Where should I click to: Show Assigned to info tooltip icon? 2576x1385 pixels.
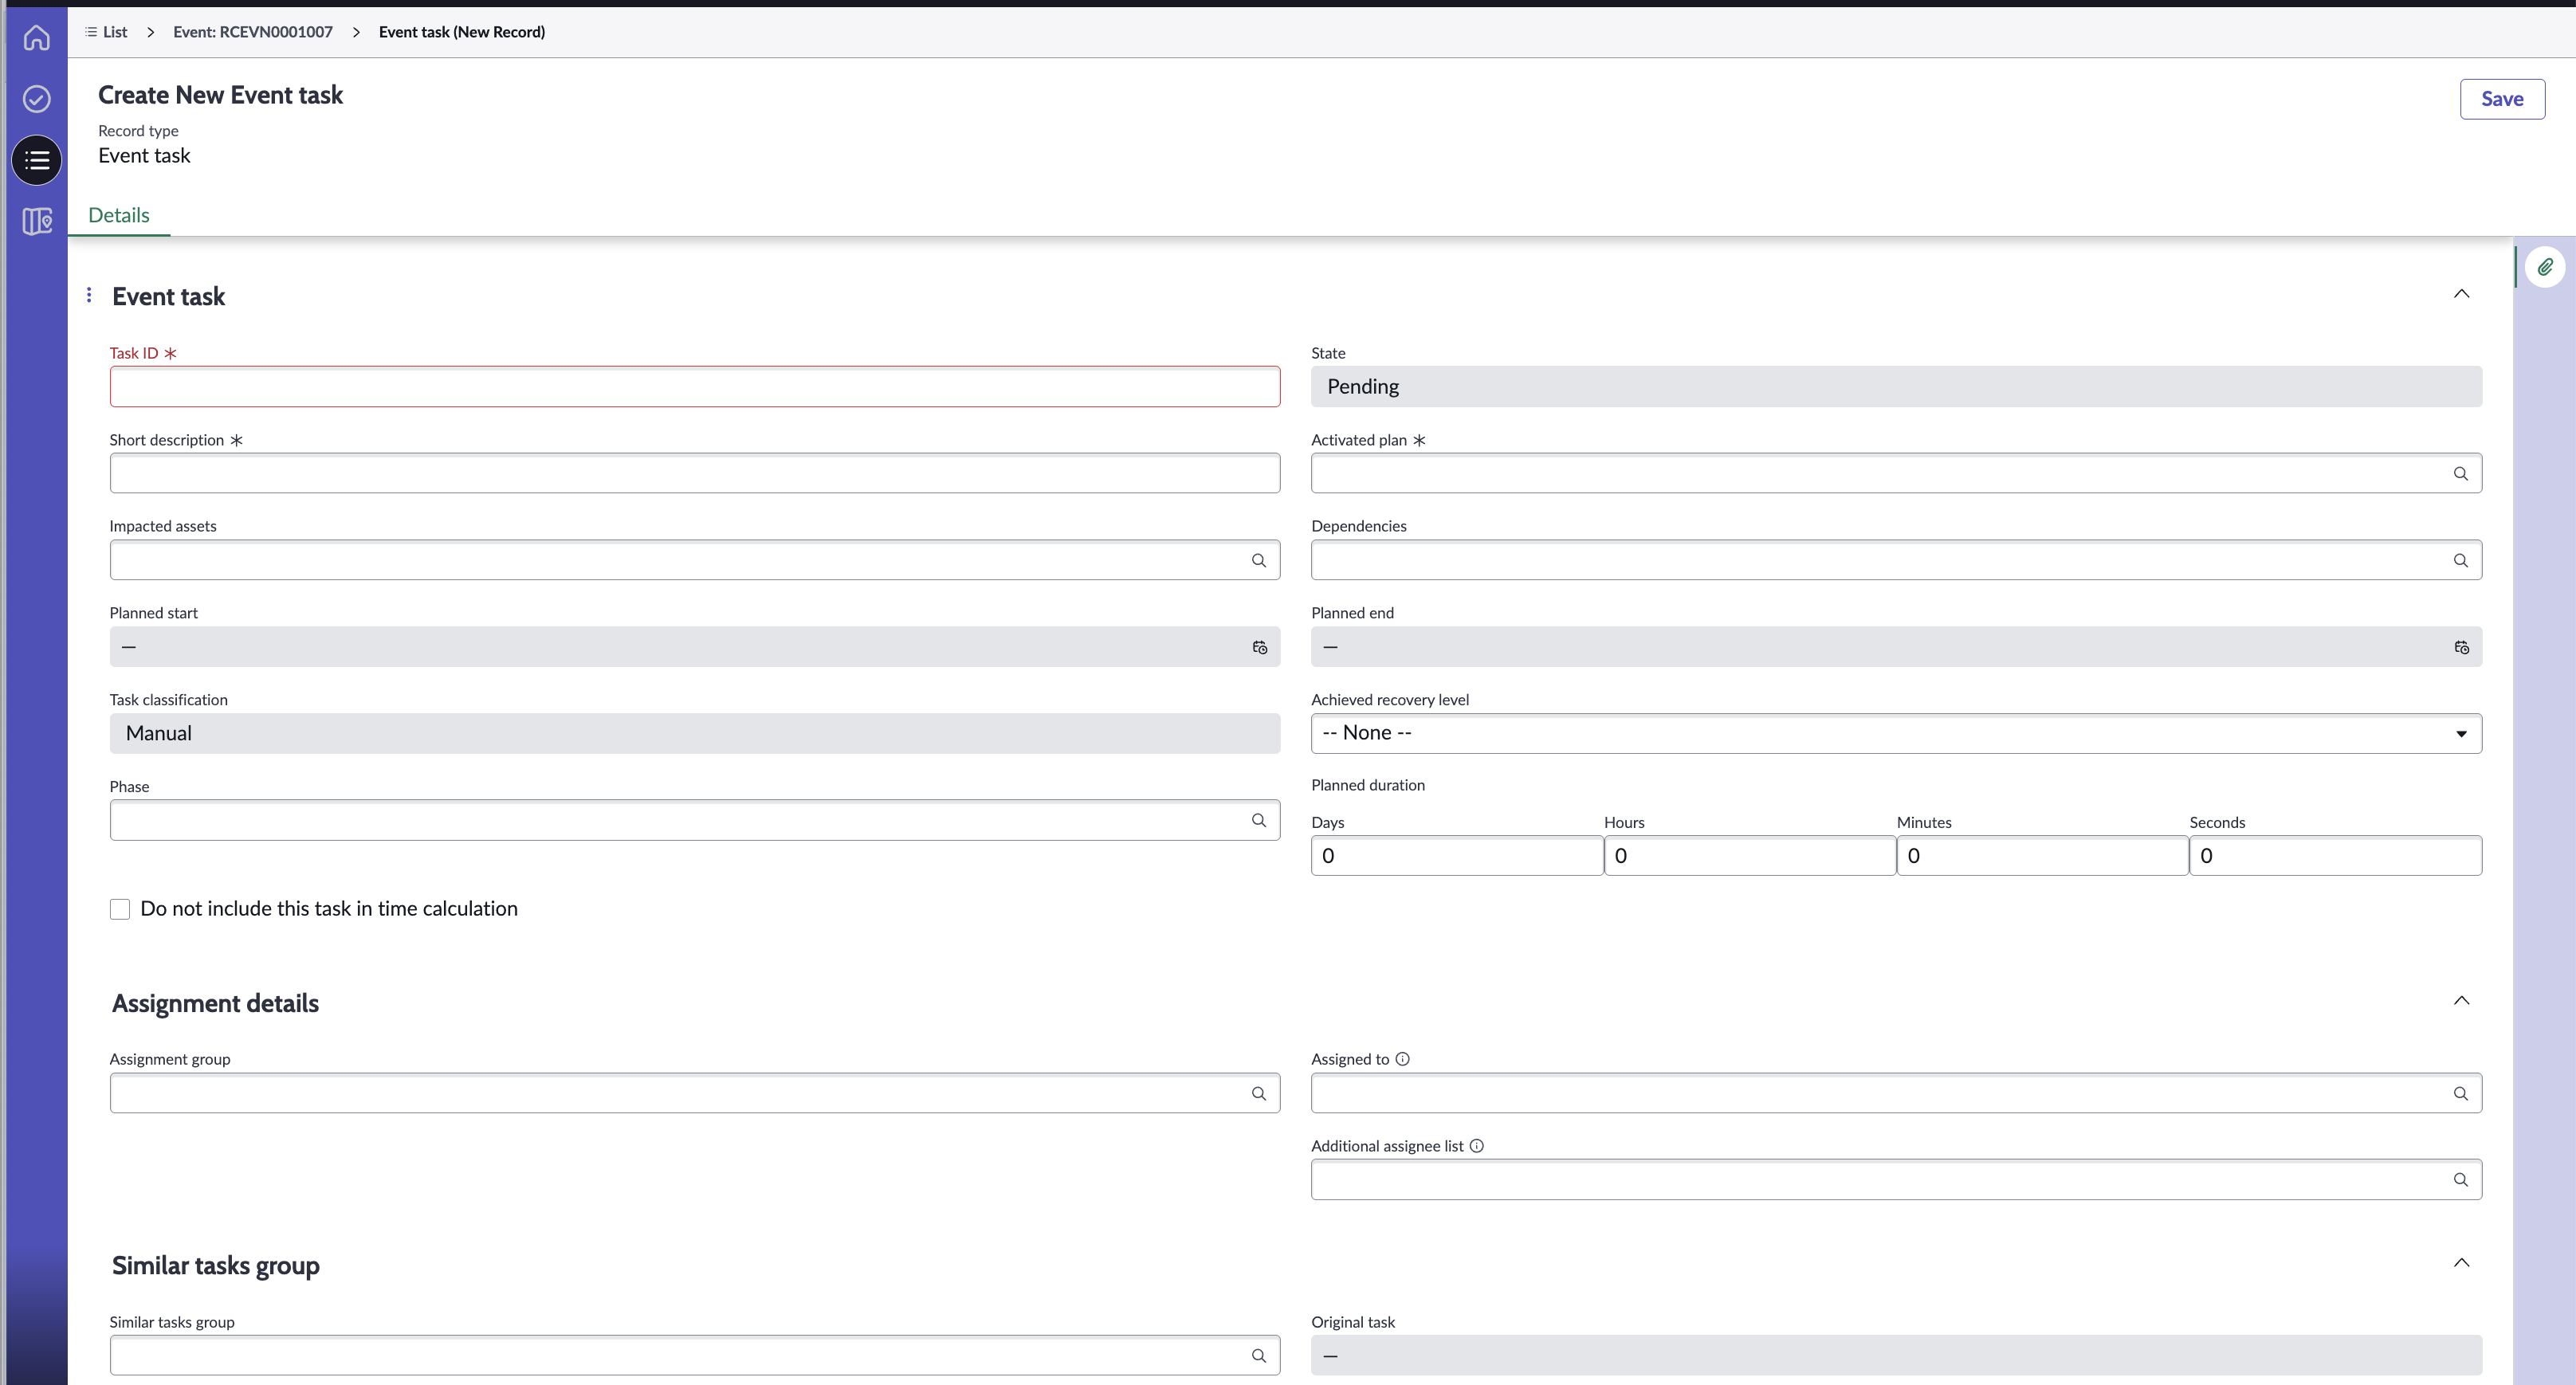coord(1402,1059)
